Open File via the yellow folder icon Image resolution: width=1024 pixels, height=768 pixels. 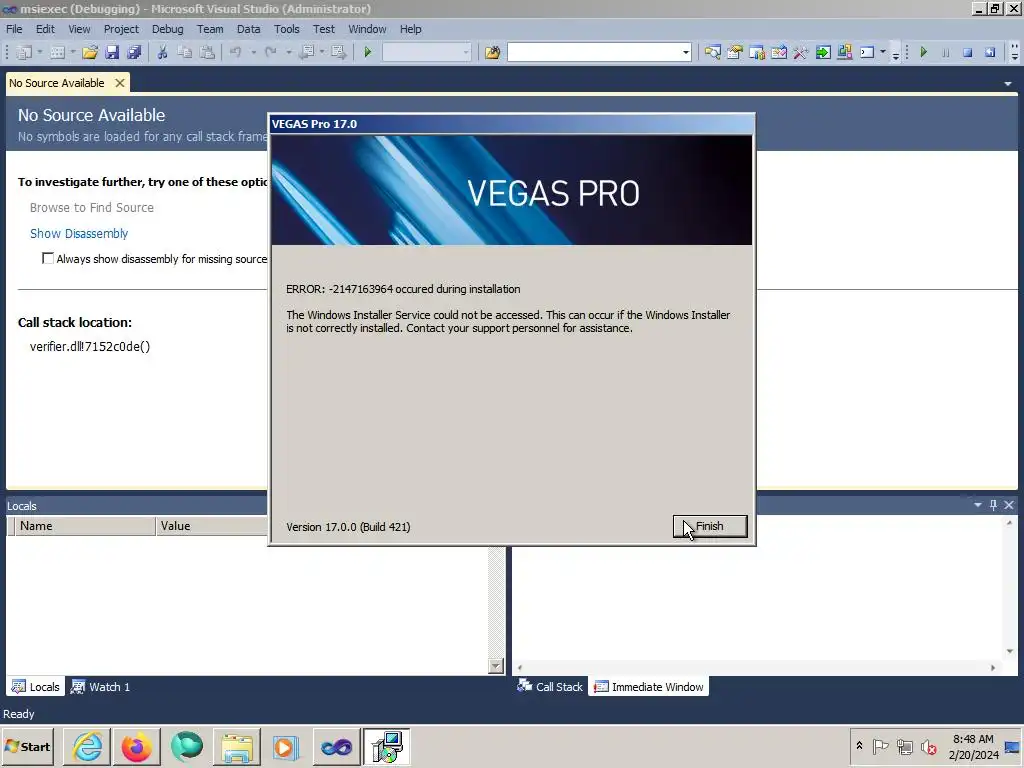[90, 52]
